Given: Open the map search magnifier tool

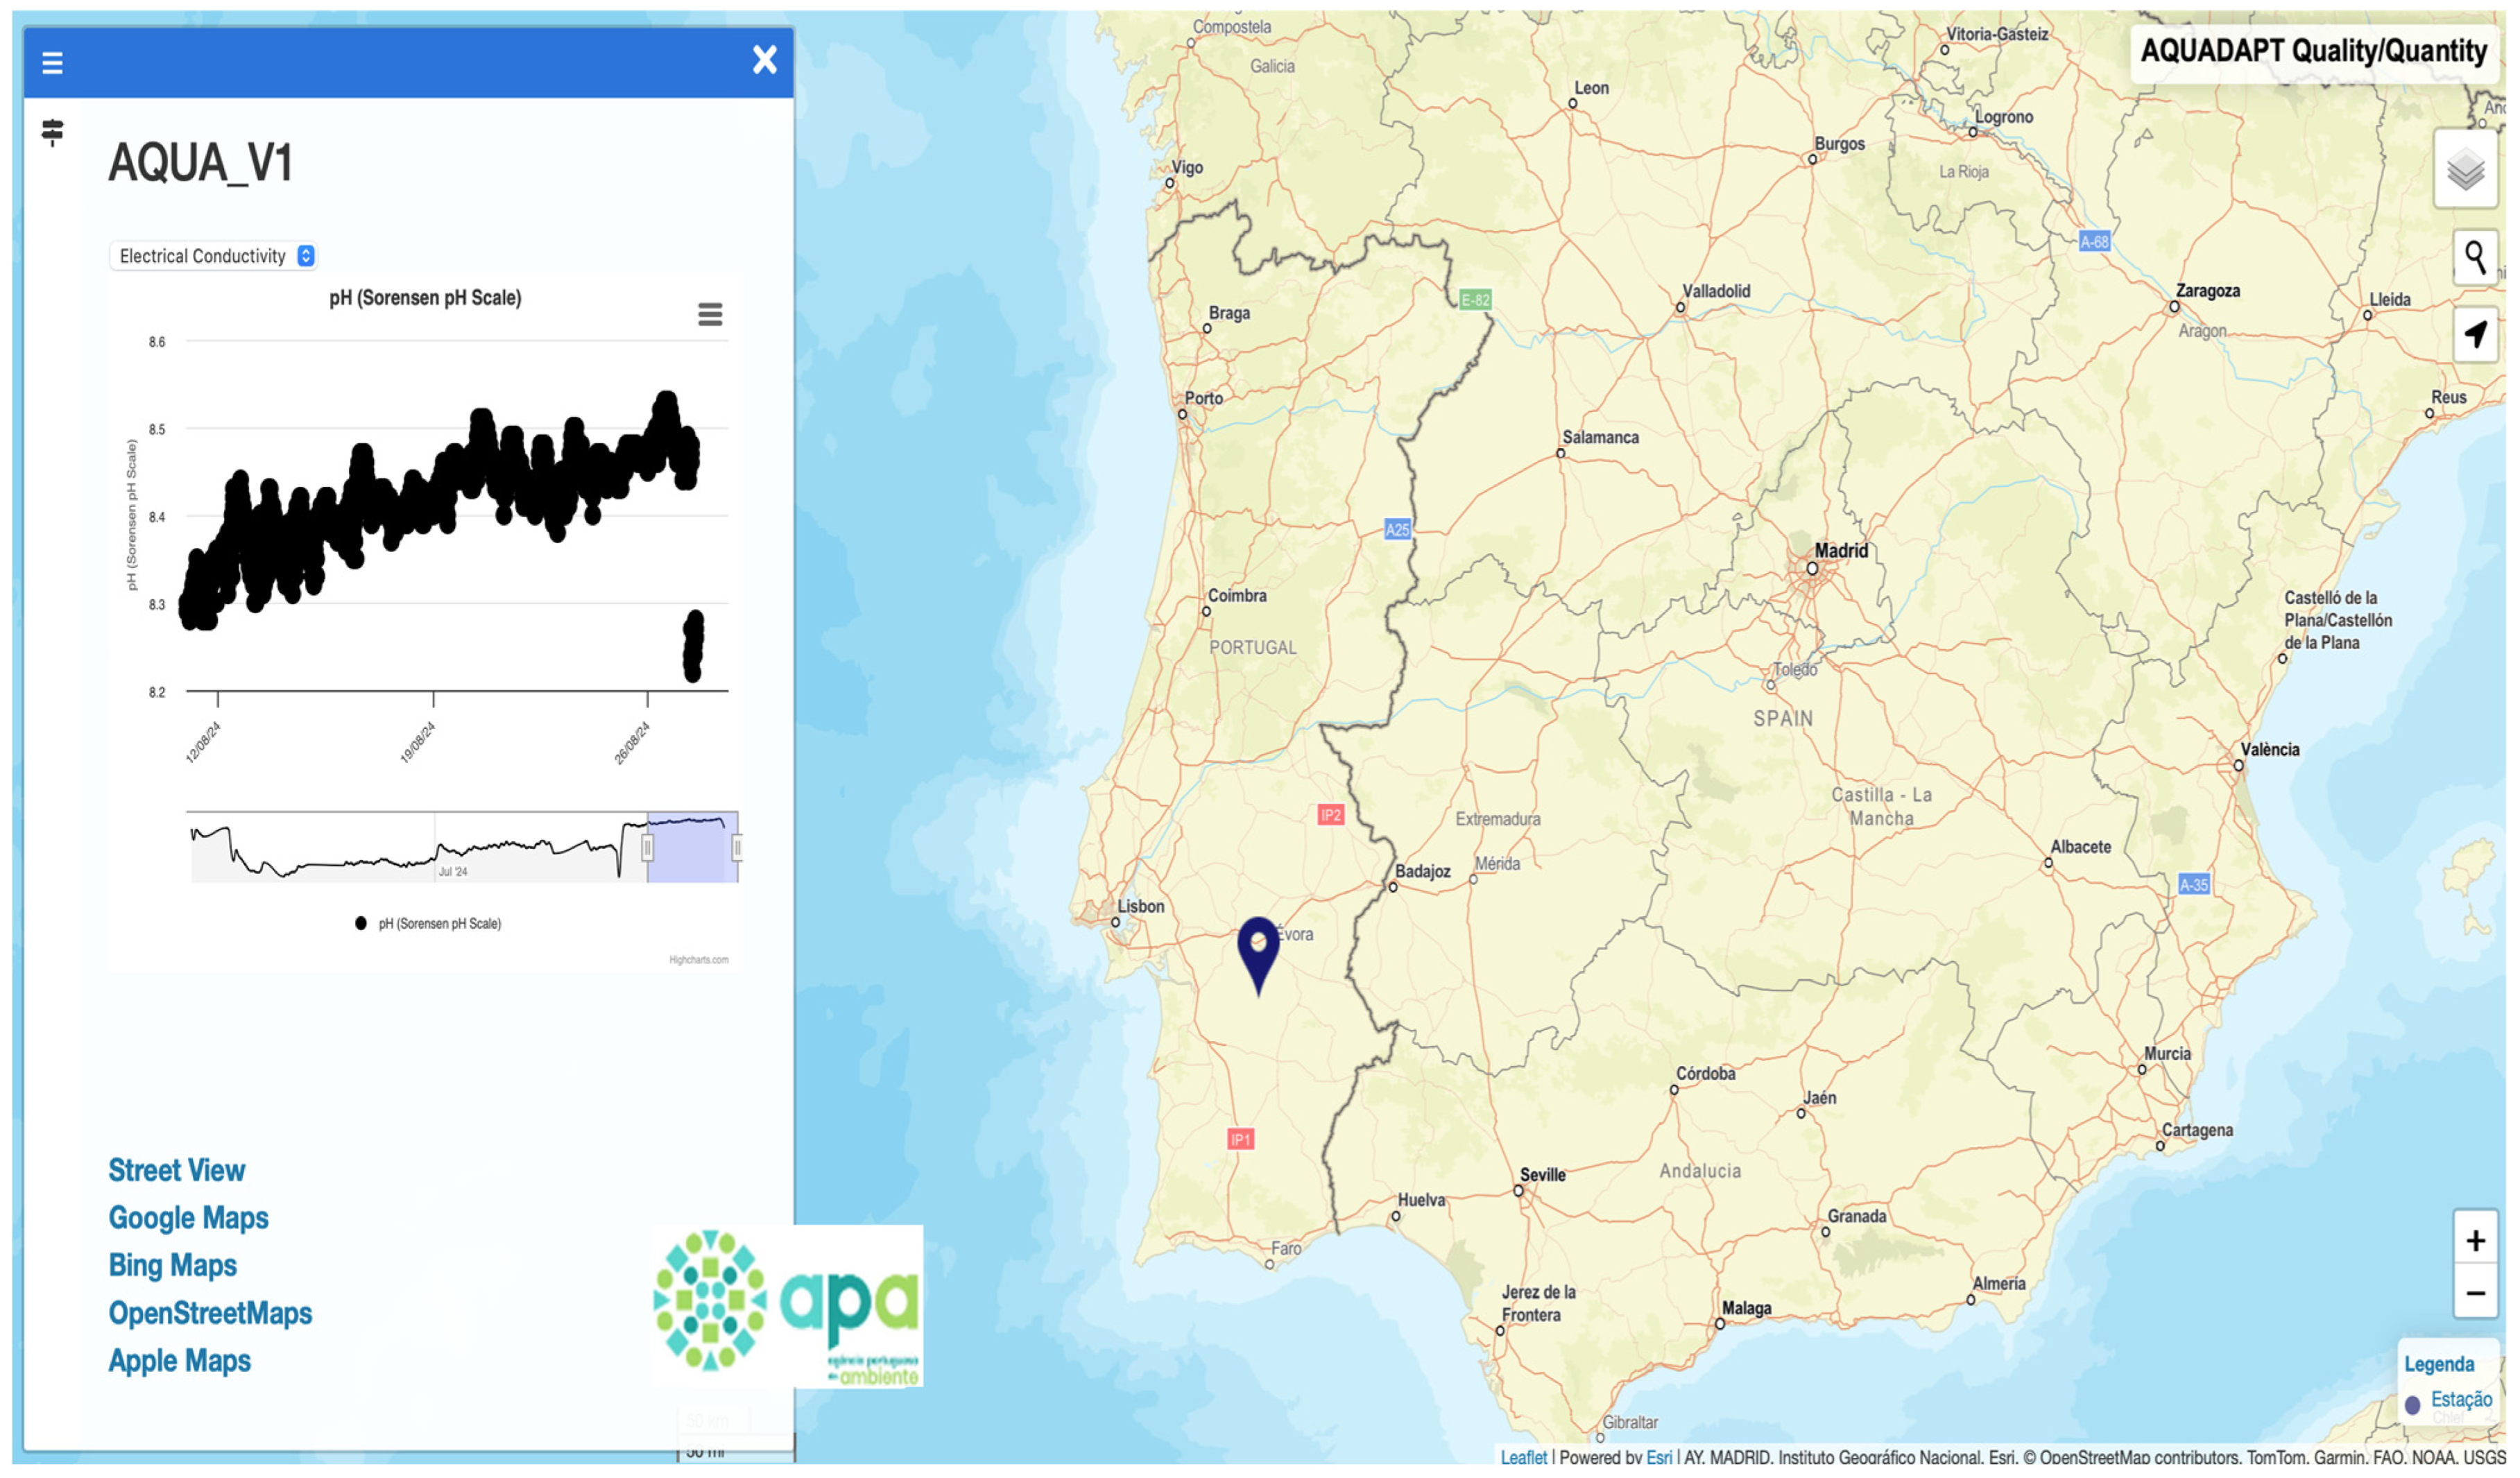Looking at the screenshot, I should tap(2475, 258).
